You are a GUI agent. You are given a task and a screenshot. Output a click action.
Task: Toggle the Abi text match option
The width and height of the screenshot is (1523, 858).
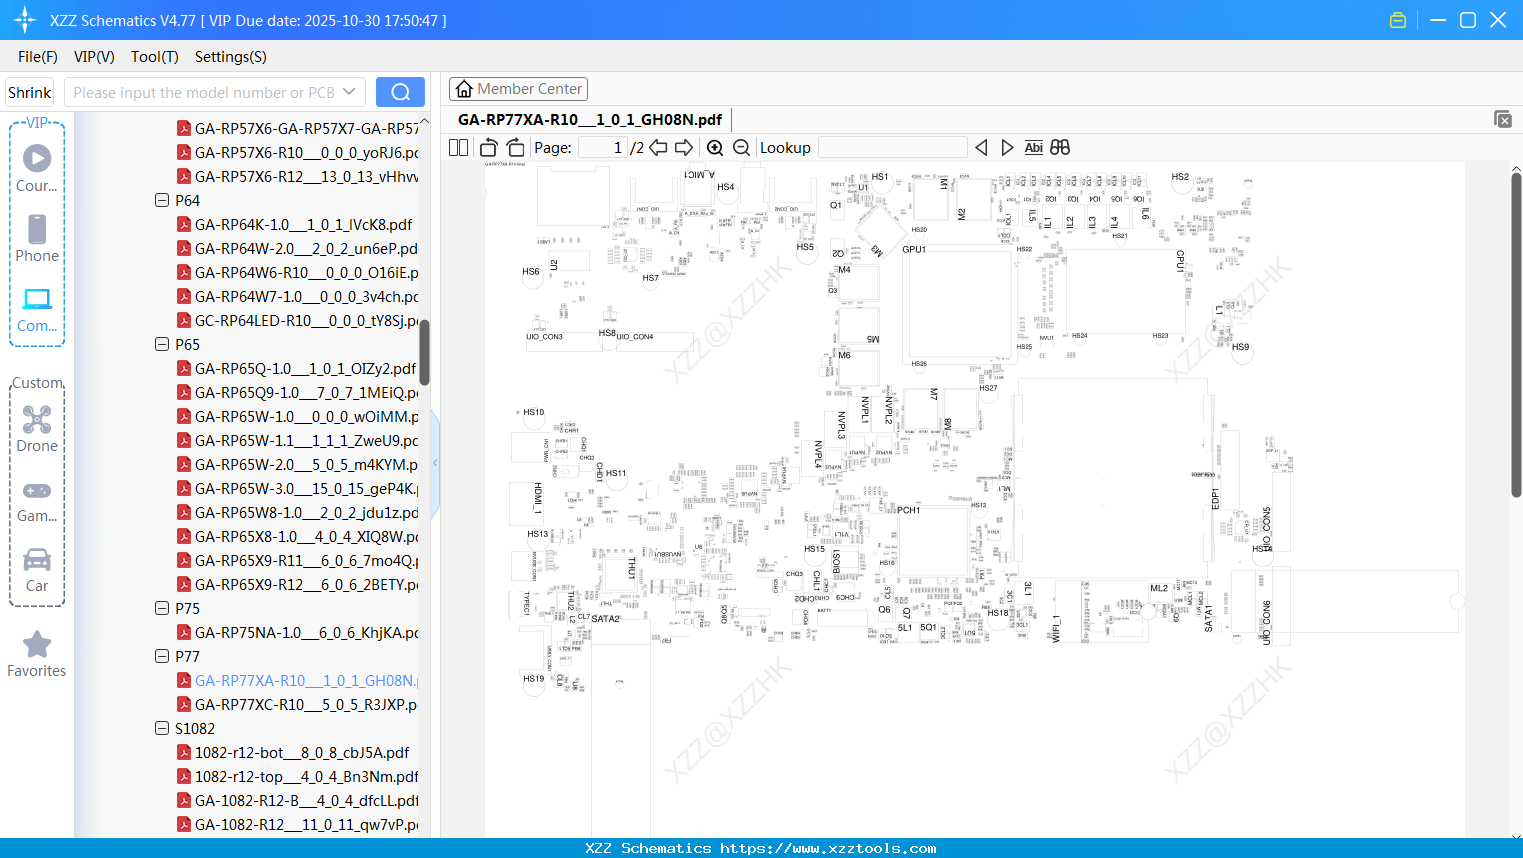(1033, 147)
